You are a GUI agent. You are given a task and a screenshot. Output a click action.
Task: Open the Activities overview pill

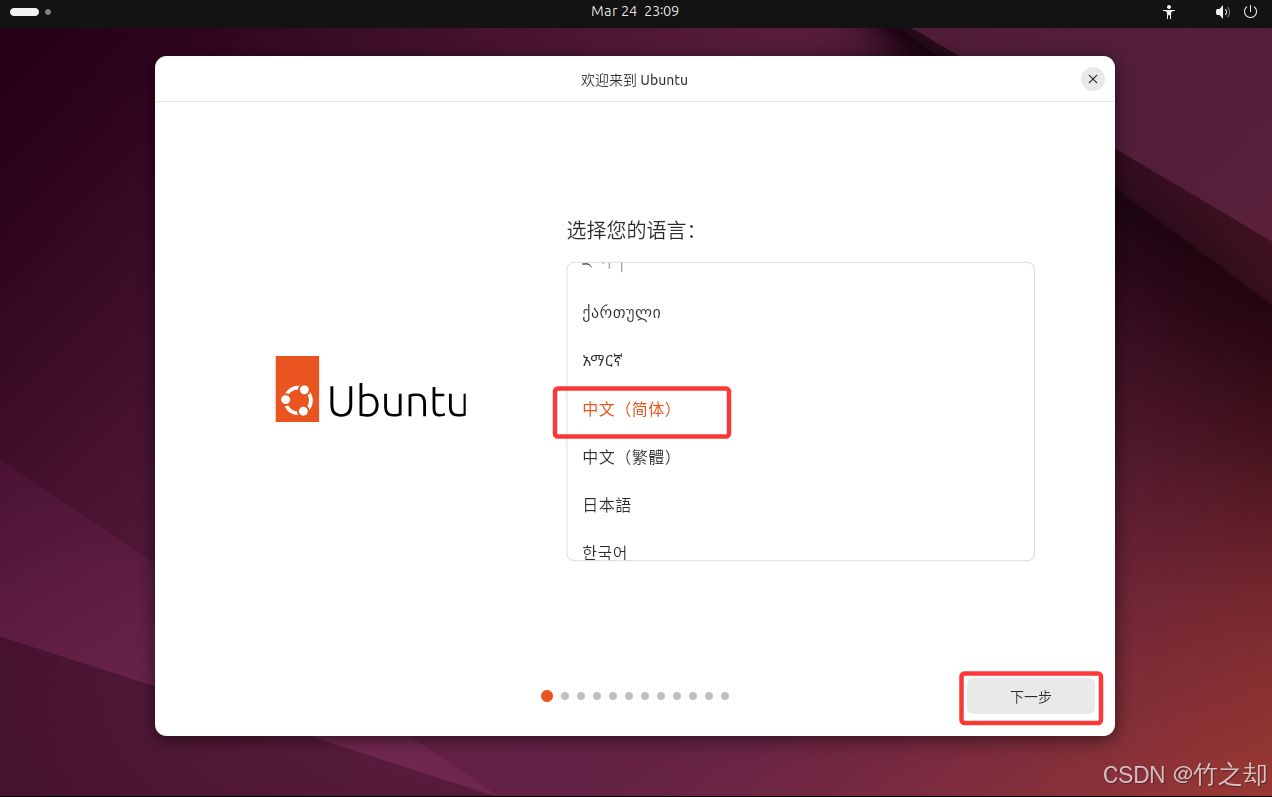tap(30, 12)
